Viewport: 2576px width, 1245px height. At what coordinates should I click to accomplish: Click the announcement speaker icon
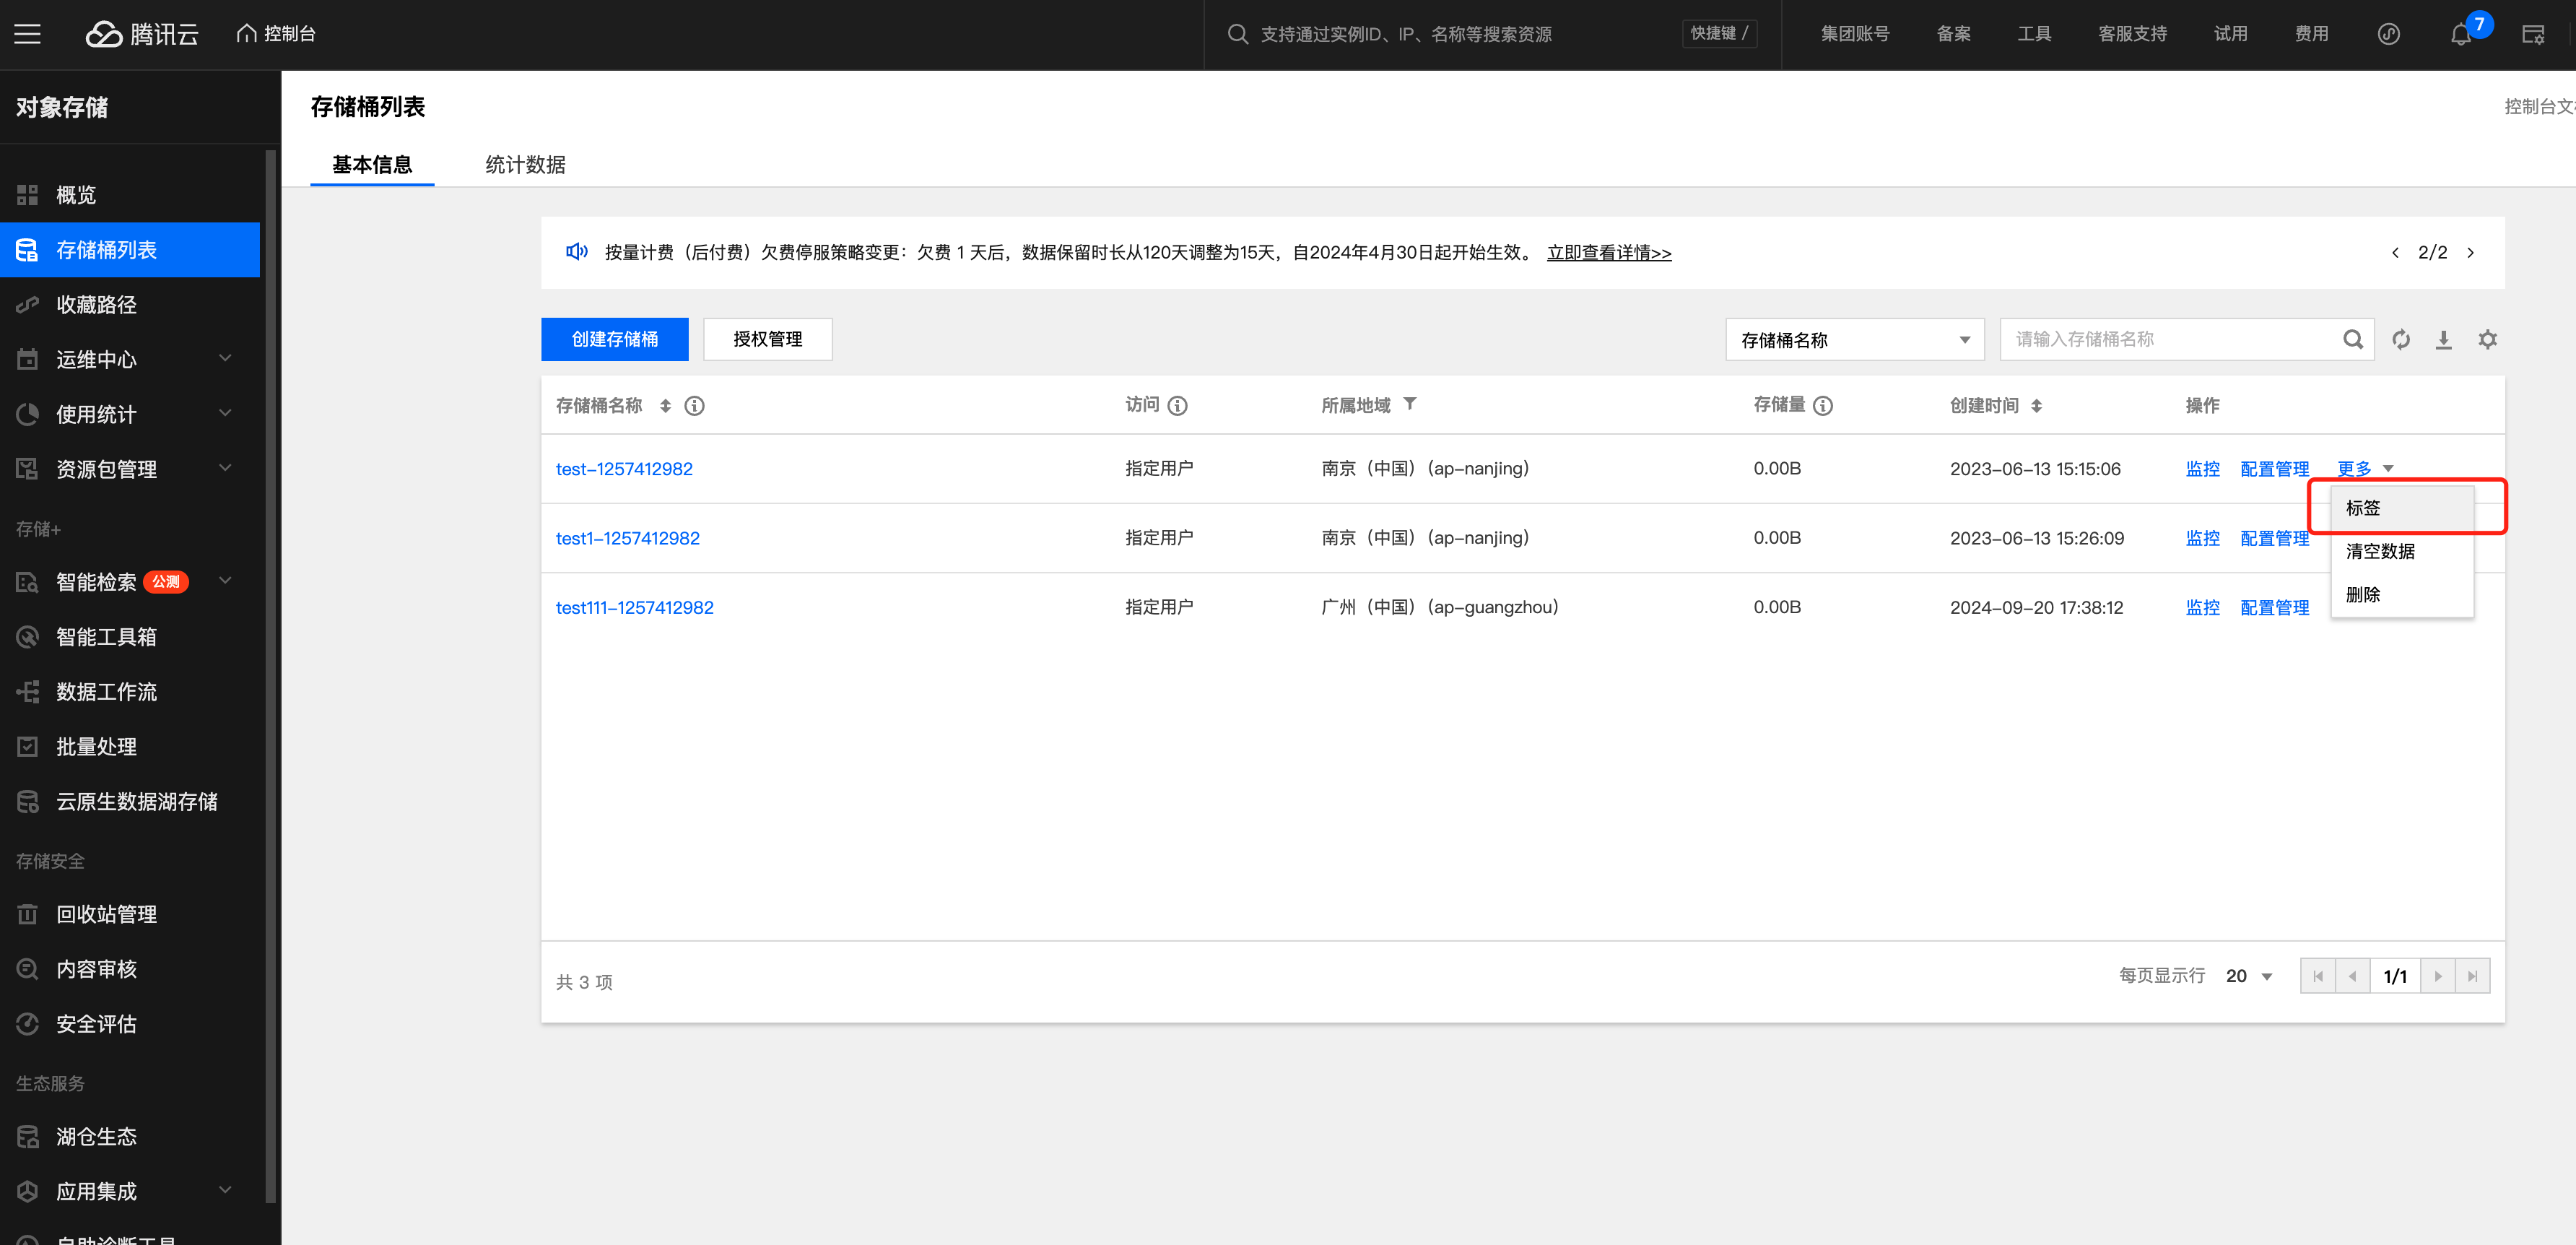(577, 252)
